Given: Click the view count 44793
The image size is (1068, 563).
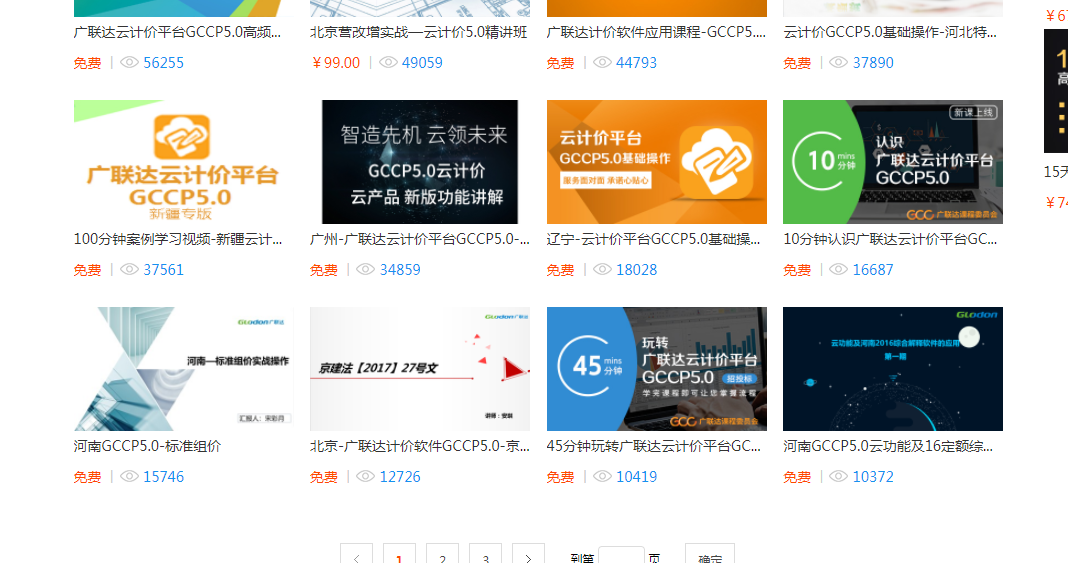Looking at the screenshot, I should click(x=637, y=63).
